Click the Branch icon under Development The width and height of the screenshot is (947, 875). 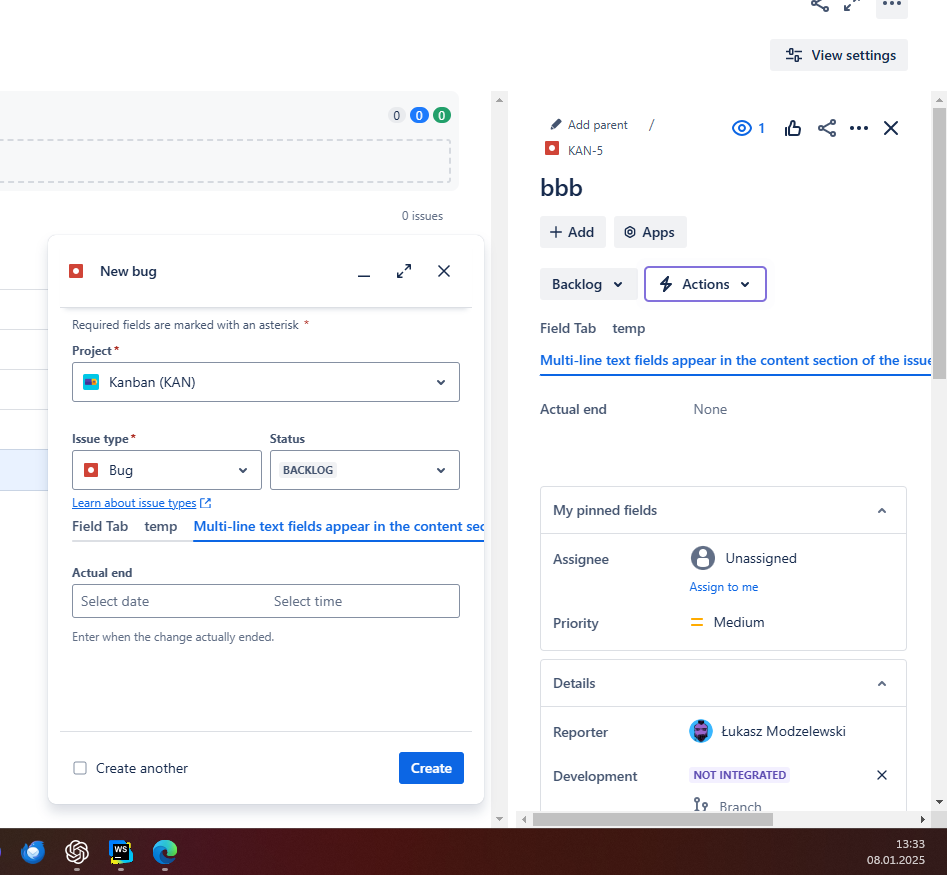[x=701, y=805]
